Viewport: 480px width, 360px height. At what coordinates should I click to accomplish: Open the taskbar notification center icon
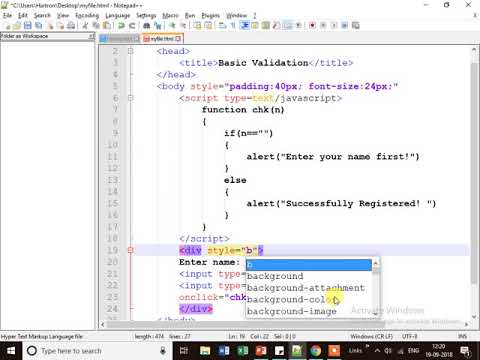pos(465,351)
